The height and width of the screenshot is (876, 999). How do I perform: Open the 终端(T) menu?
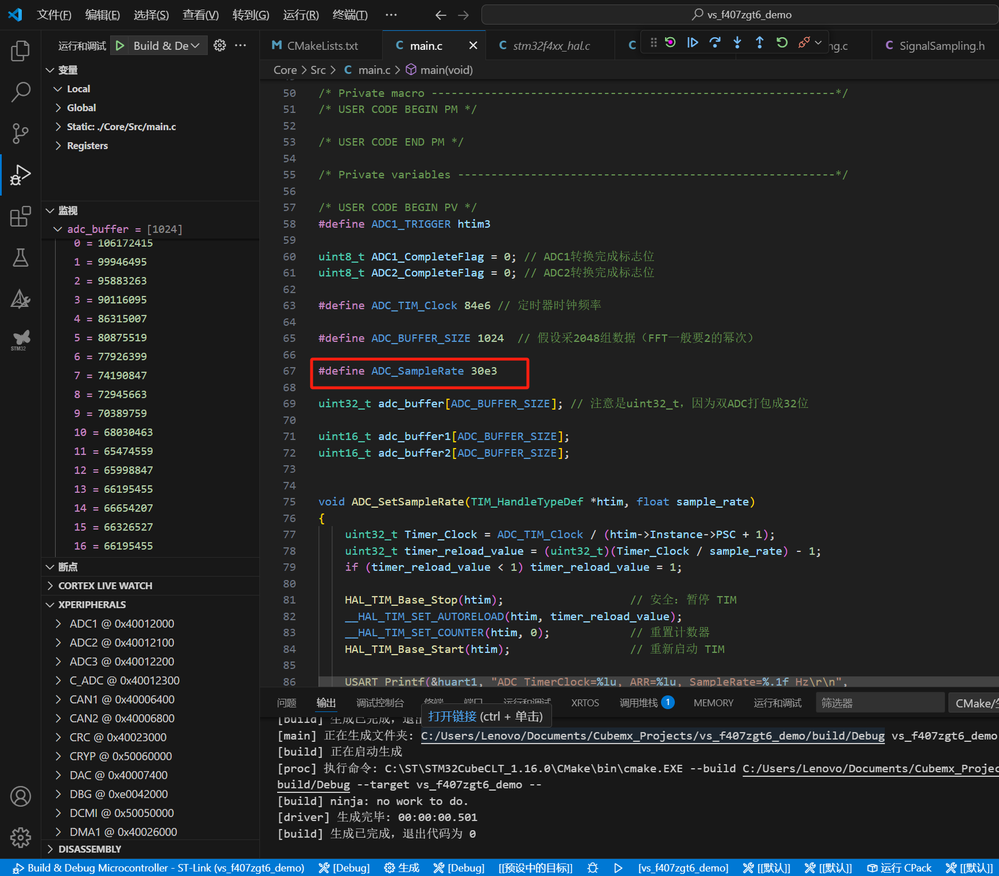click(350, 15)
